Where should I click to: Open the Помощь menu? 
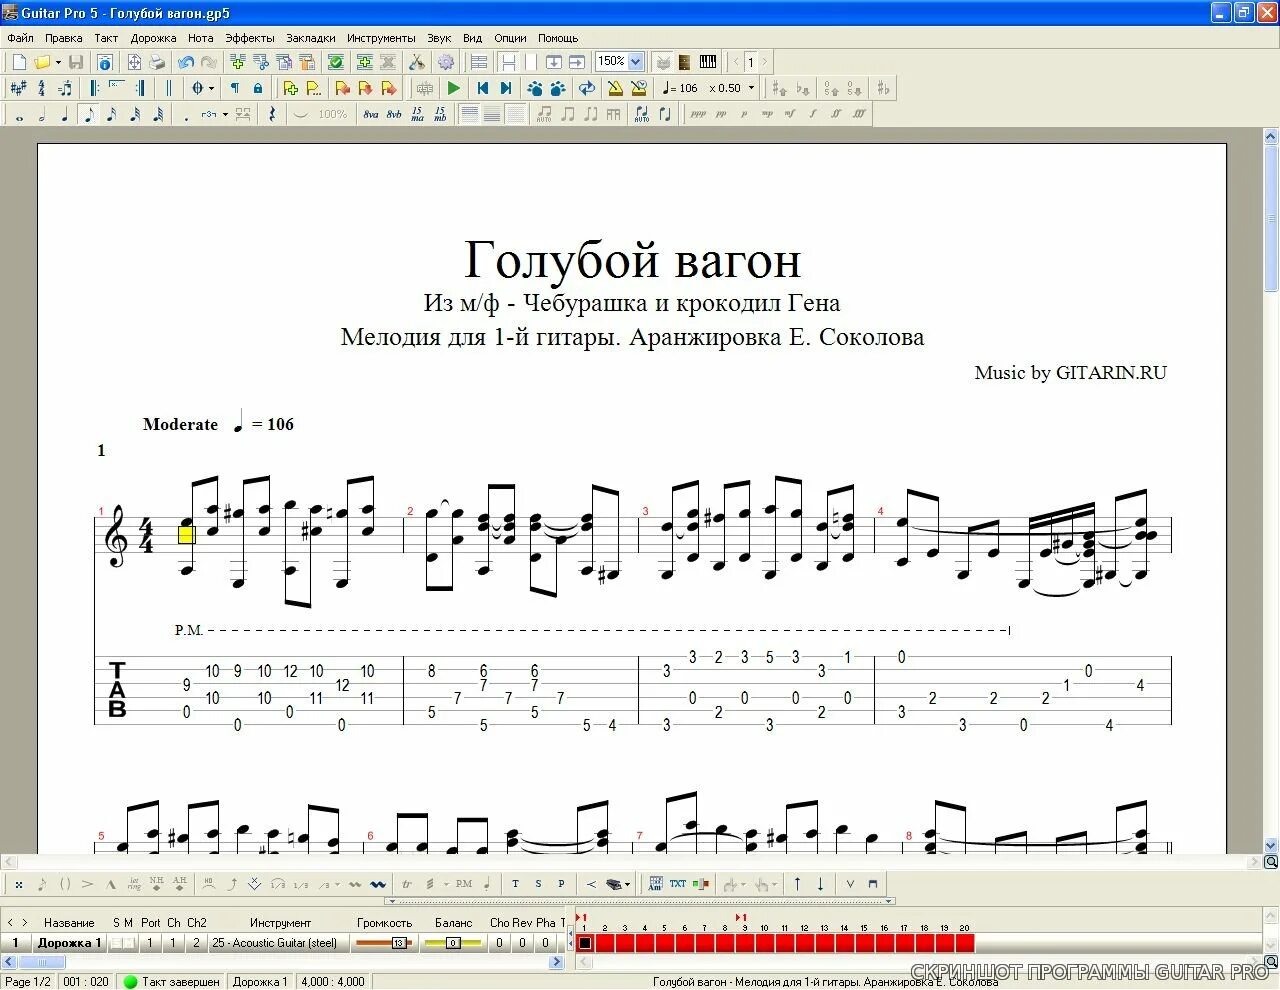pyautogui.click(x=558, y=38)
